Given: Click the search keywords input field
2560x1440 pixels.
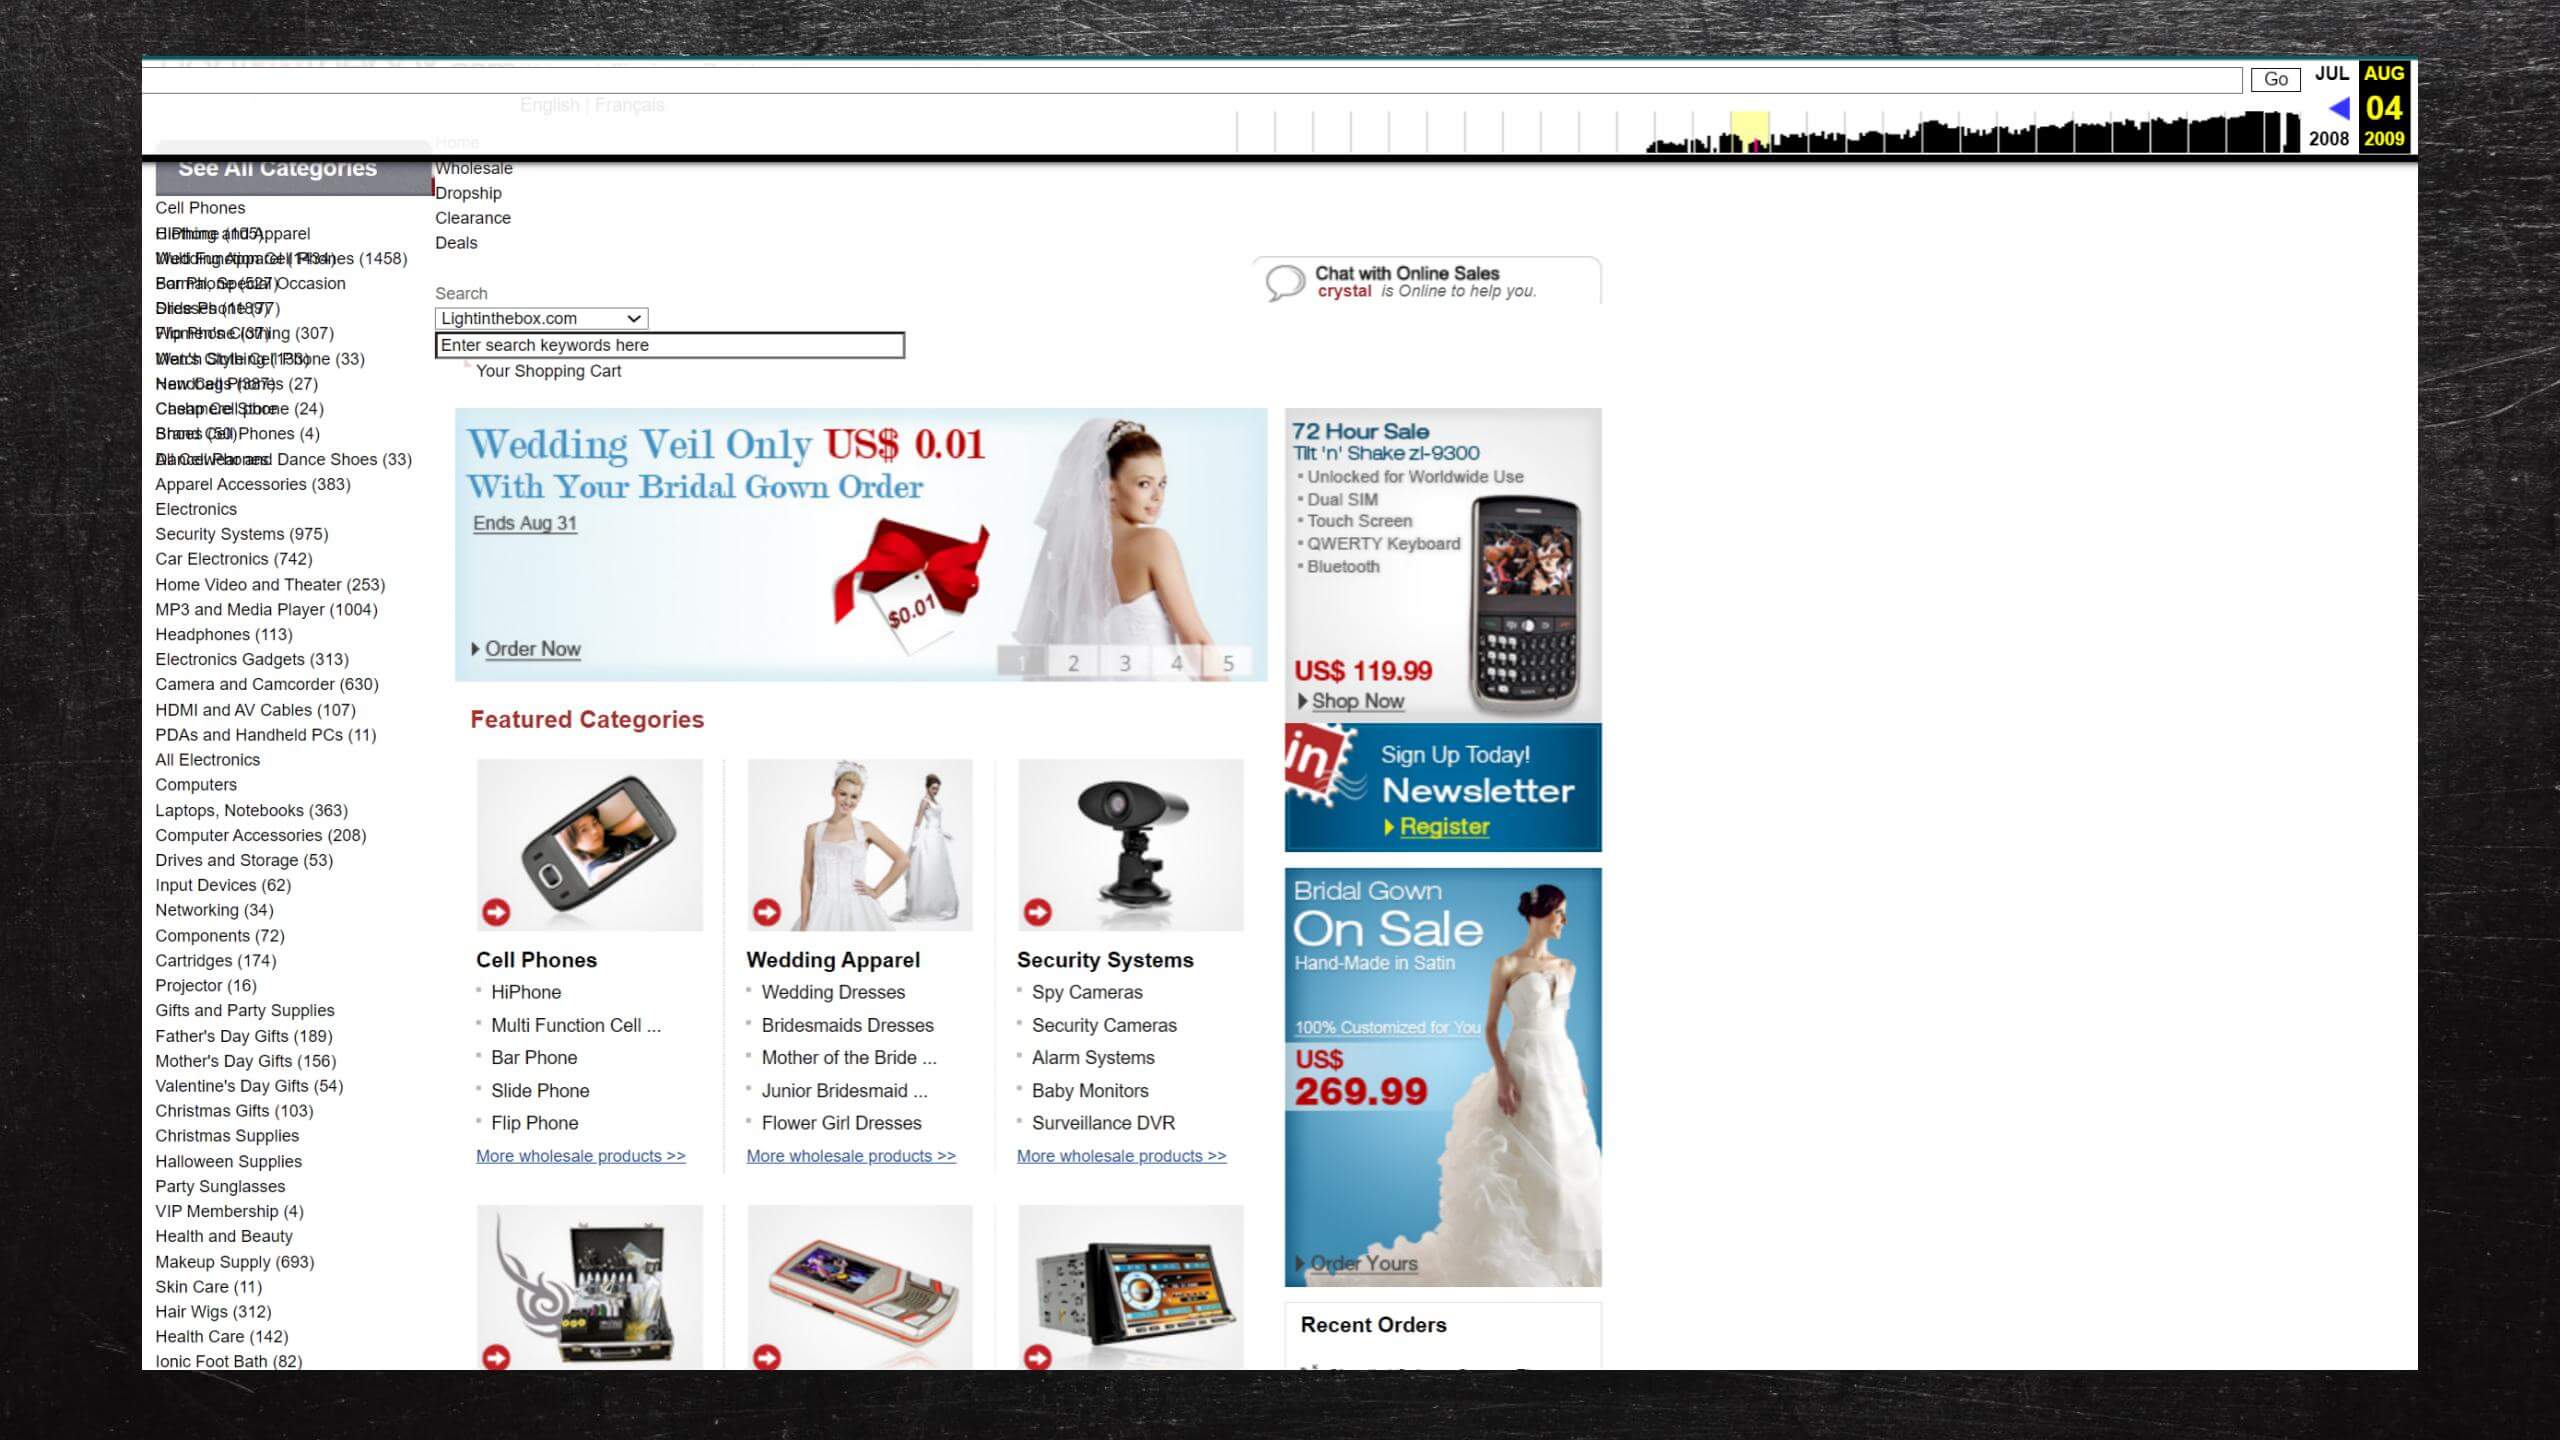Looking at the screenshot, I should [670, 345].
